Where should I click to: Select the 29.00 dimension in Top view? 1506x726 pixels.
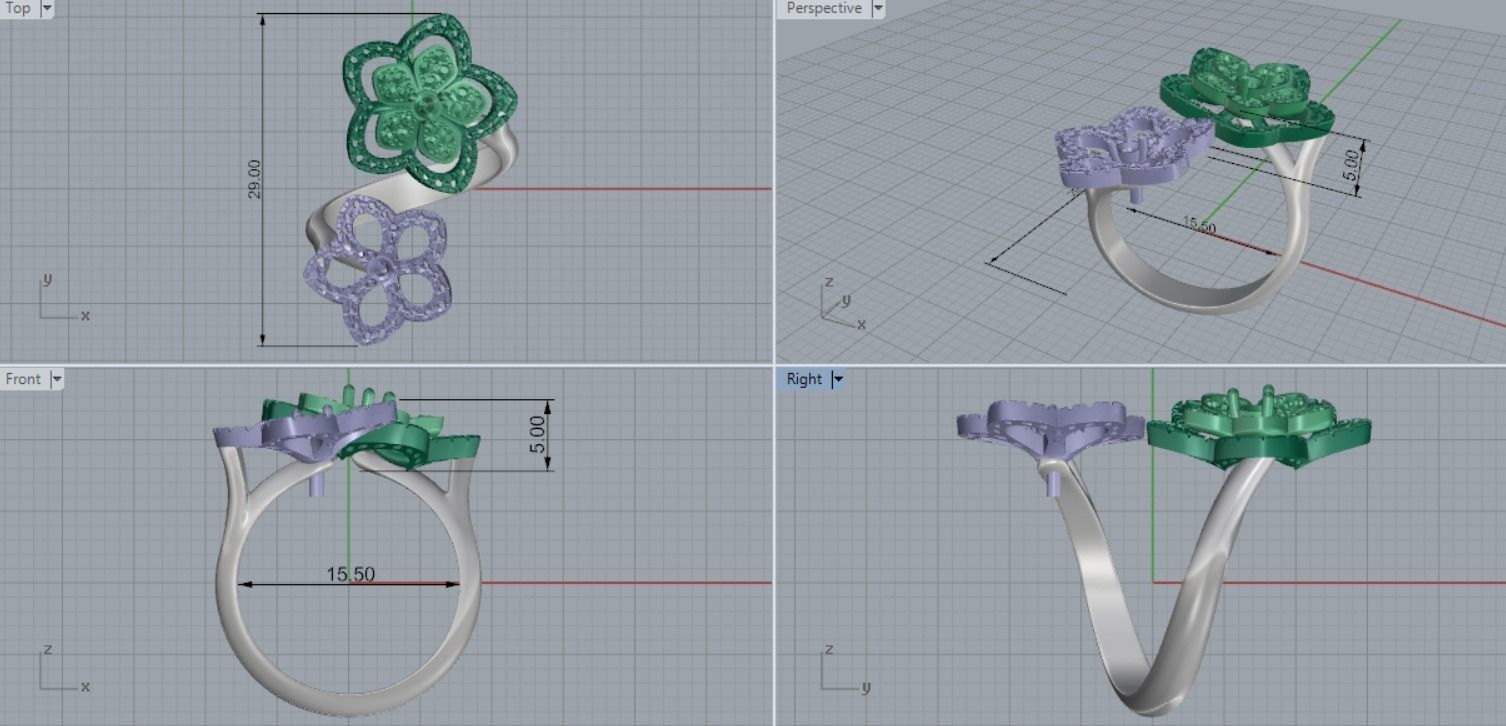click(x=255, y=179)
